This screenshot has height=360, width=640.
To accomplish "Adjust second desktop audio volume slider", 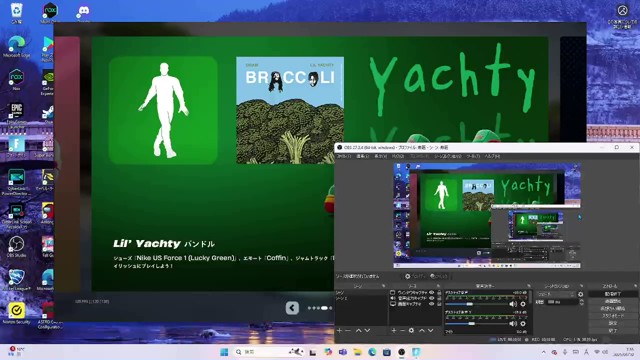I will coord(476,324).
